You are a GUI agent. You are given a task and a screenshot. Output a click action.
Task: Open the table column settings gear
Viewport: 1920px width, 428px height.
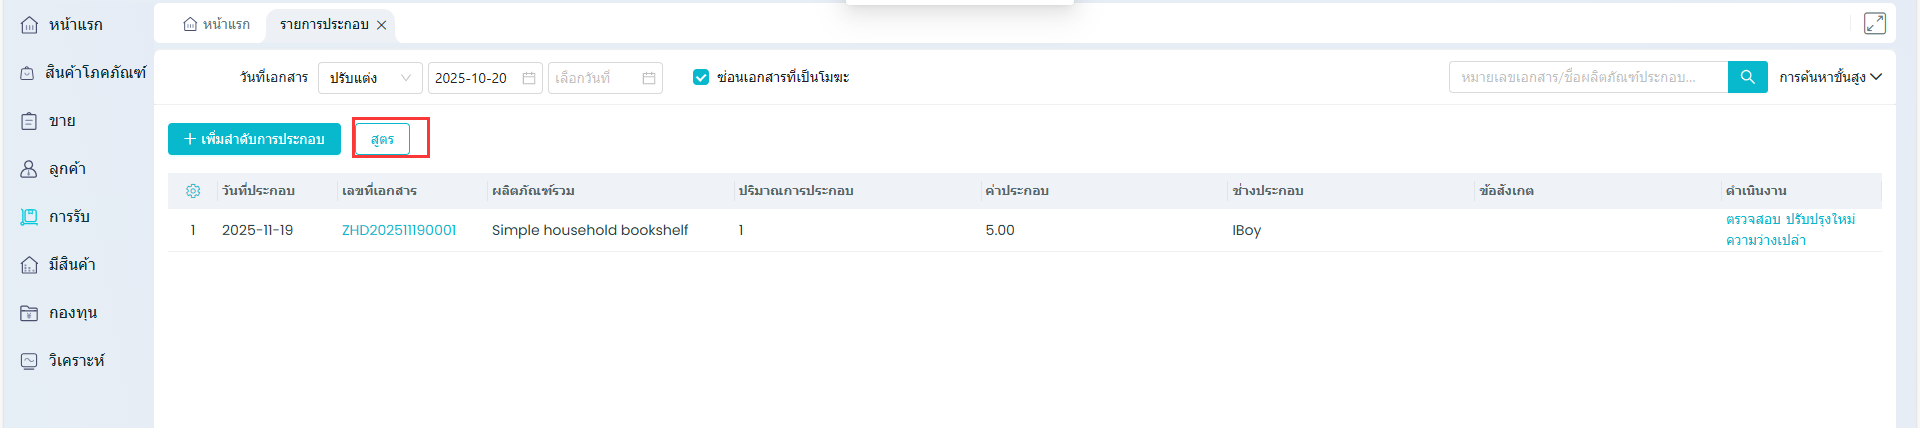pos(193,191)
